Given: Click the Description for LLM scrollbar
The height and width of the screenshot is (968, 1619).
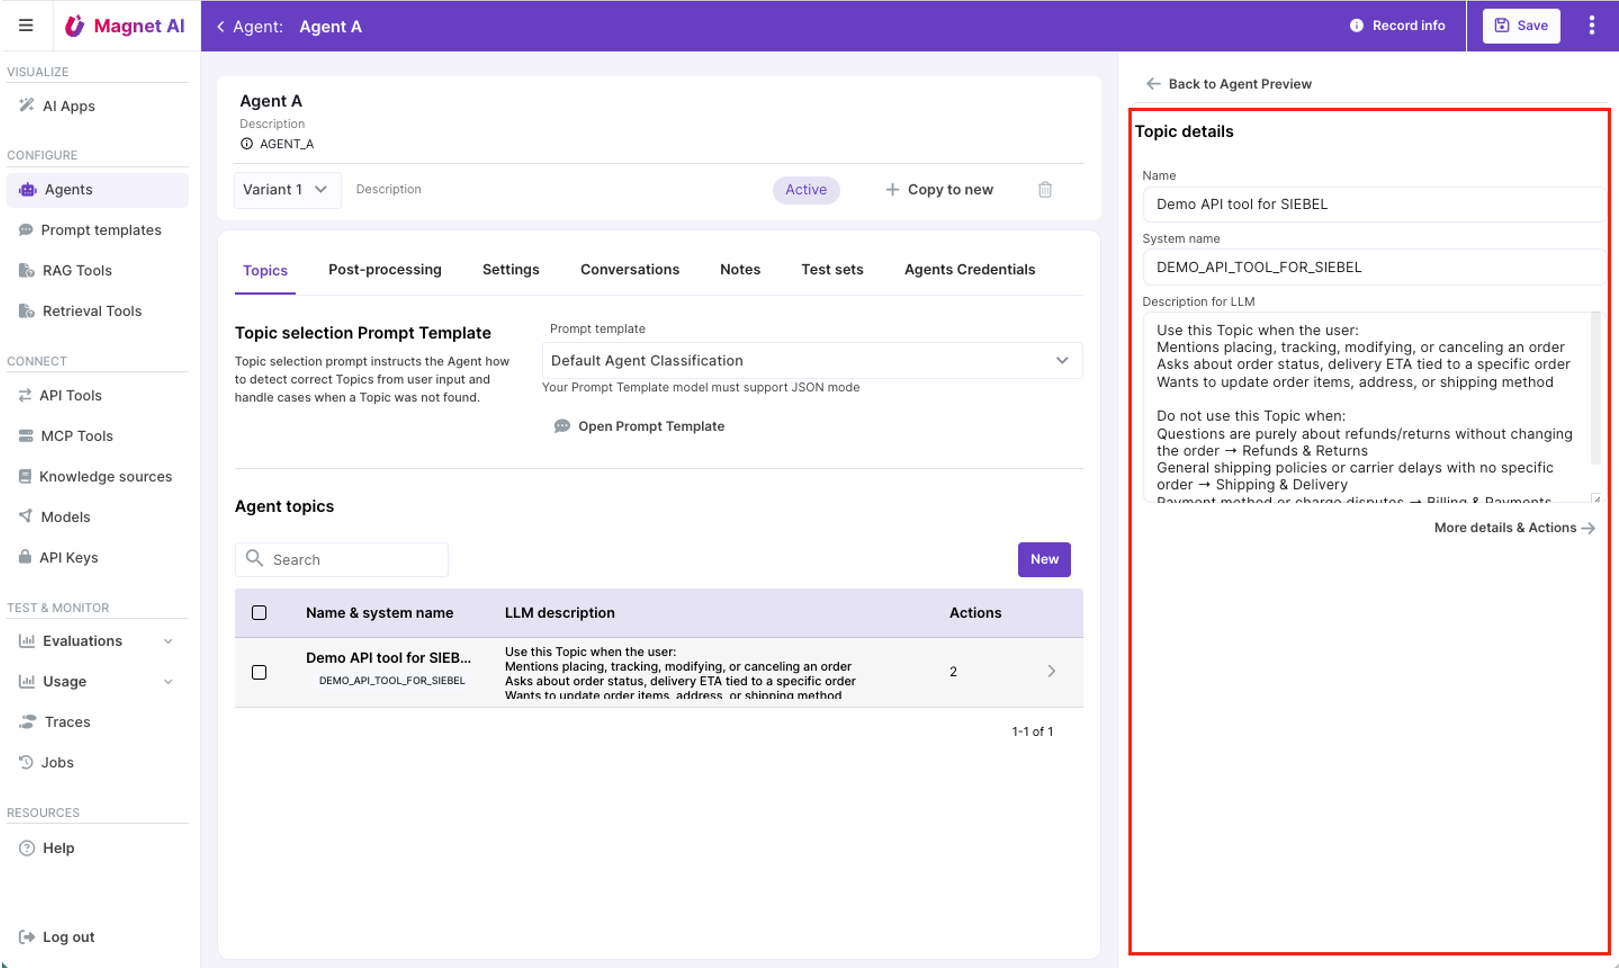Looking at the screenshot, I should pos(1595,390).
